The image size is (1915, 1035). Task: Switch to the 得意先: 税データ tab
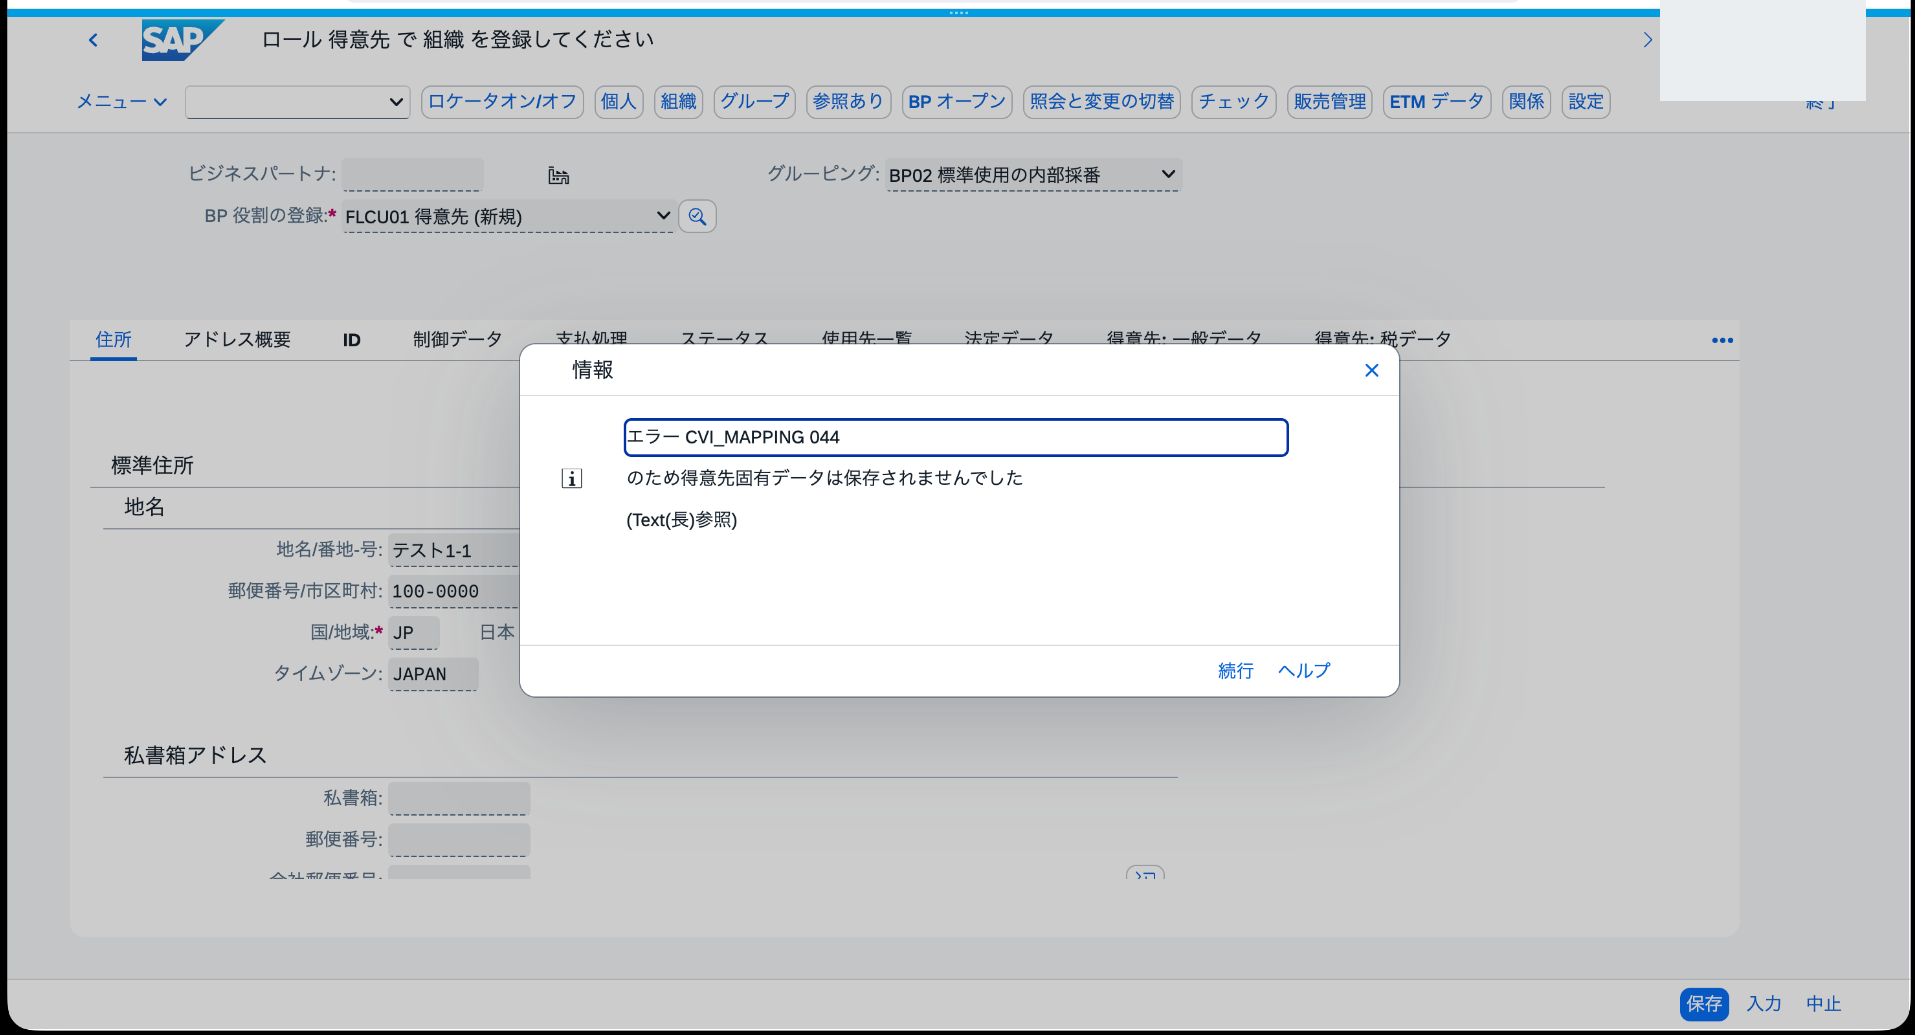(1382, 339)
